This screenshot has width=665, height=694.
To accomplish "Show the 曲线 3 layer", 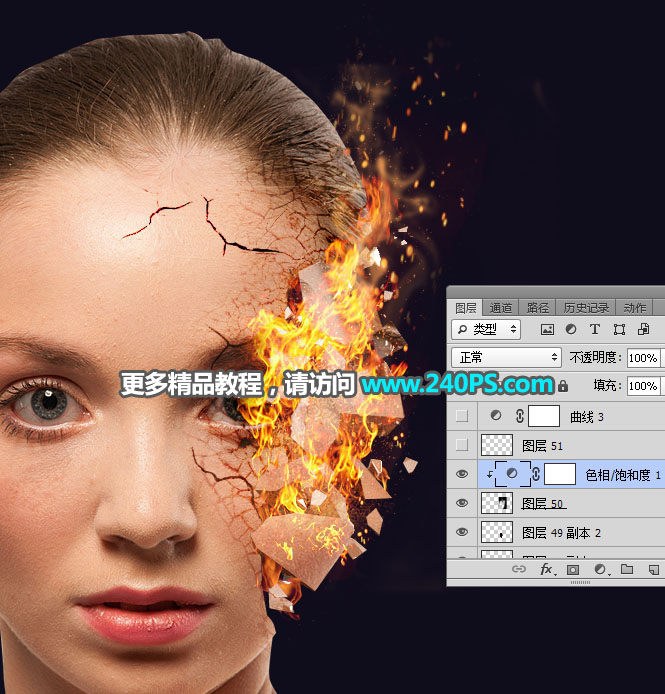I will (462, 416).
